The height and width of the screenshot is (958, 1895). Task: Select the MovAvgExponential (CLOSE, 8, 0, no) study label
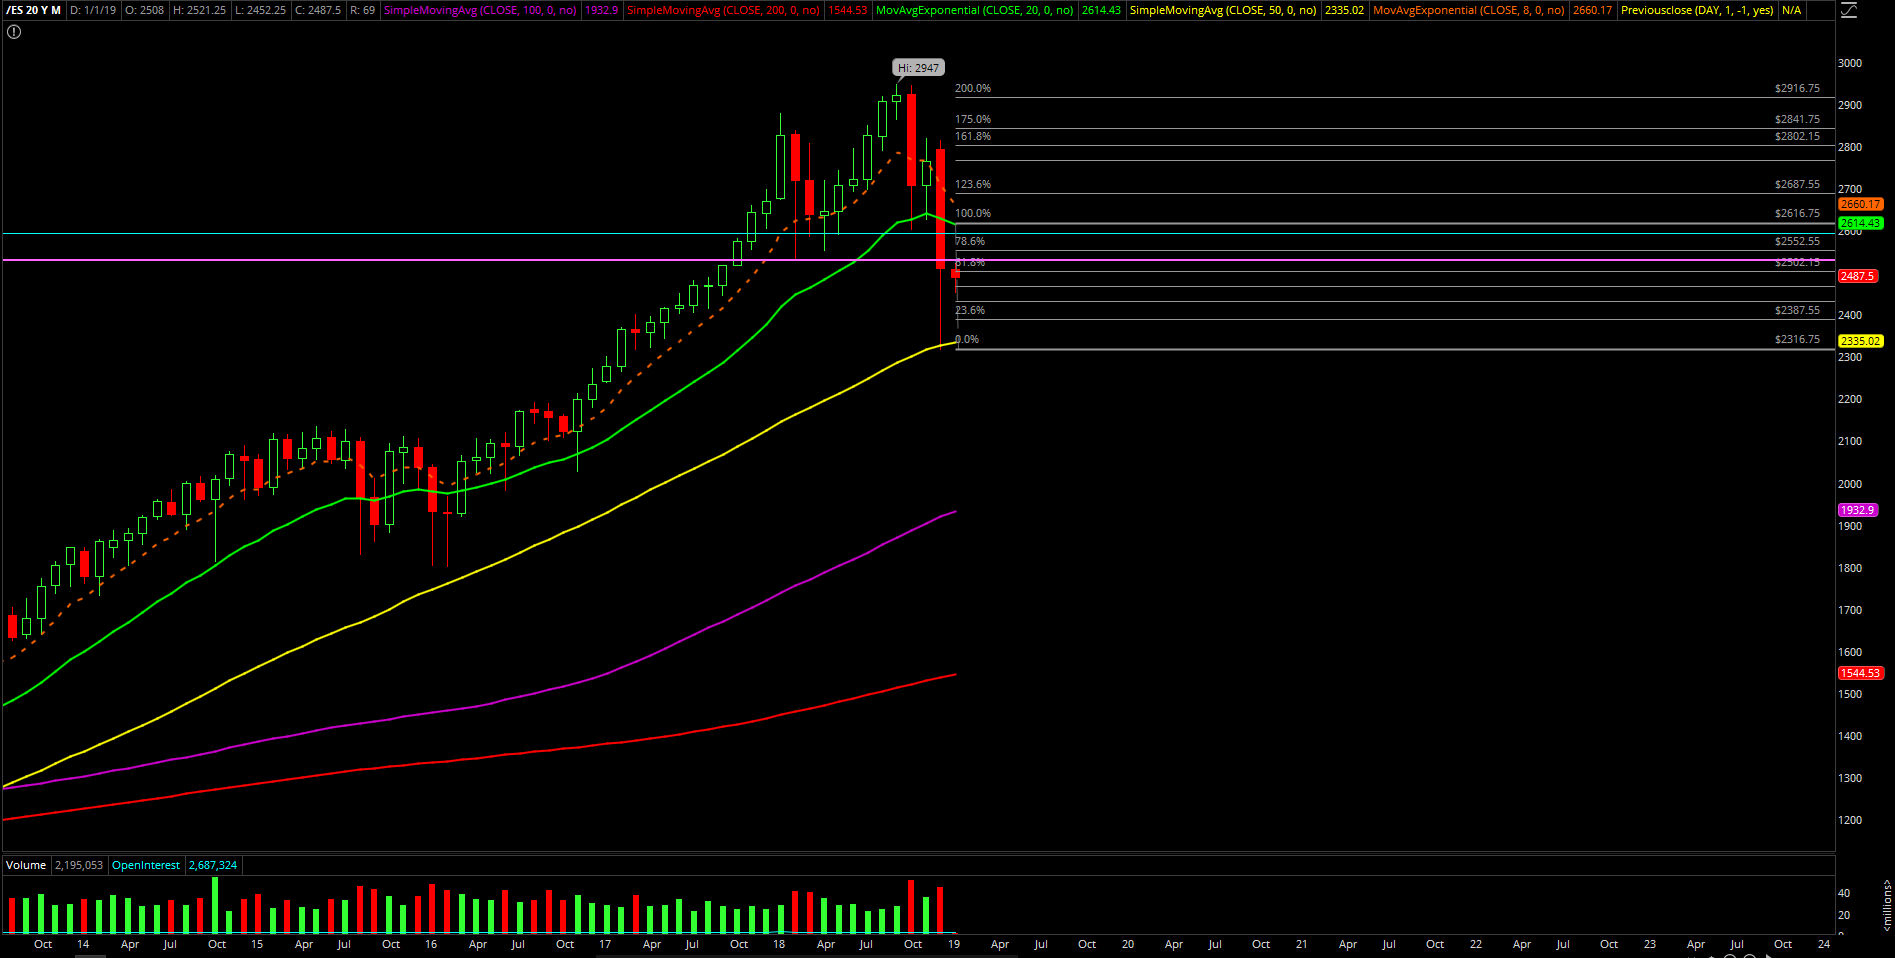1469,10
